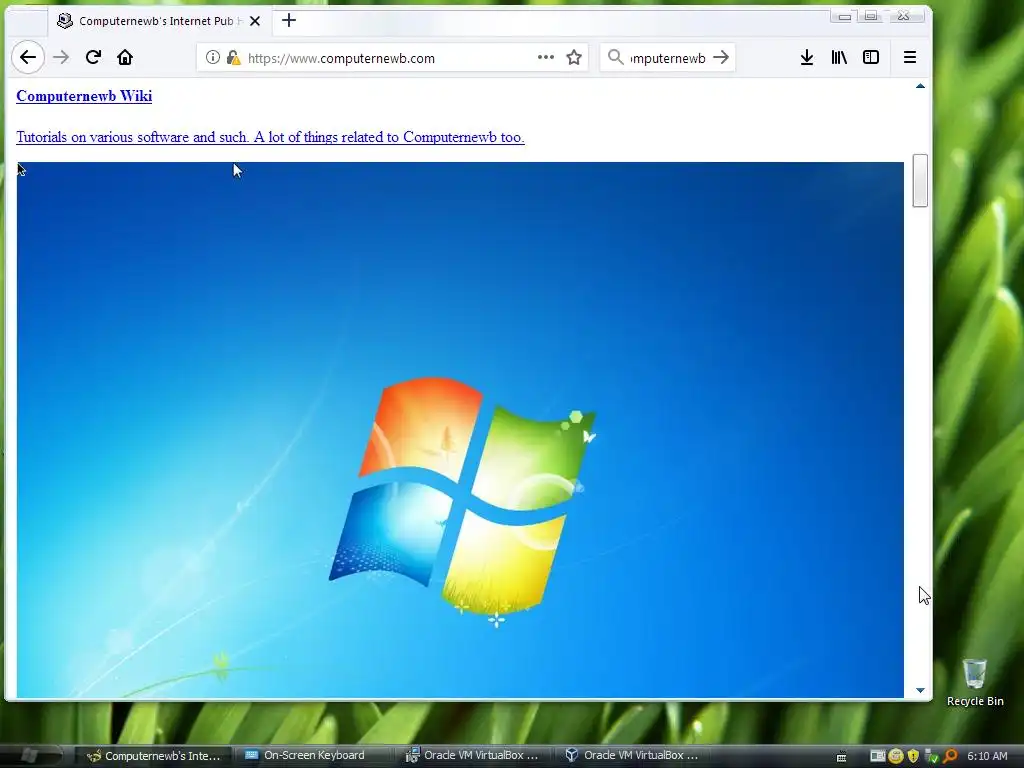Click the padlock warning security icon
The image size is (1024, 768).
pyautogui.click(x=233, y=57)
